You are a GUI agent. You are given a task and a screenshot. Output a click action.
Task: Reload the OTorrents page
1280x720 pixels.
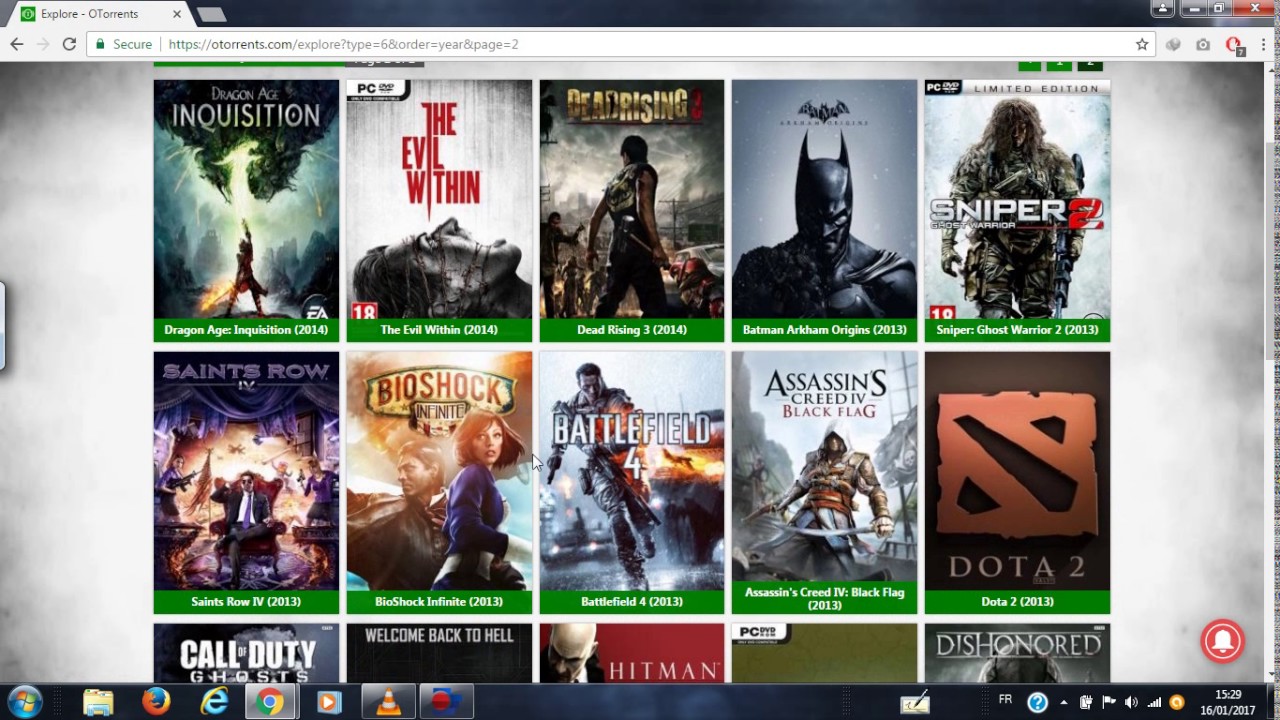click(x=69, y=44)
